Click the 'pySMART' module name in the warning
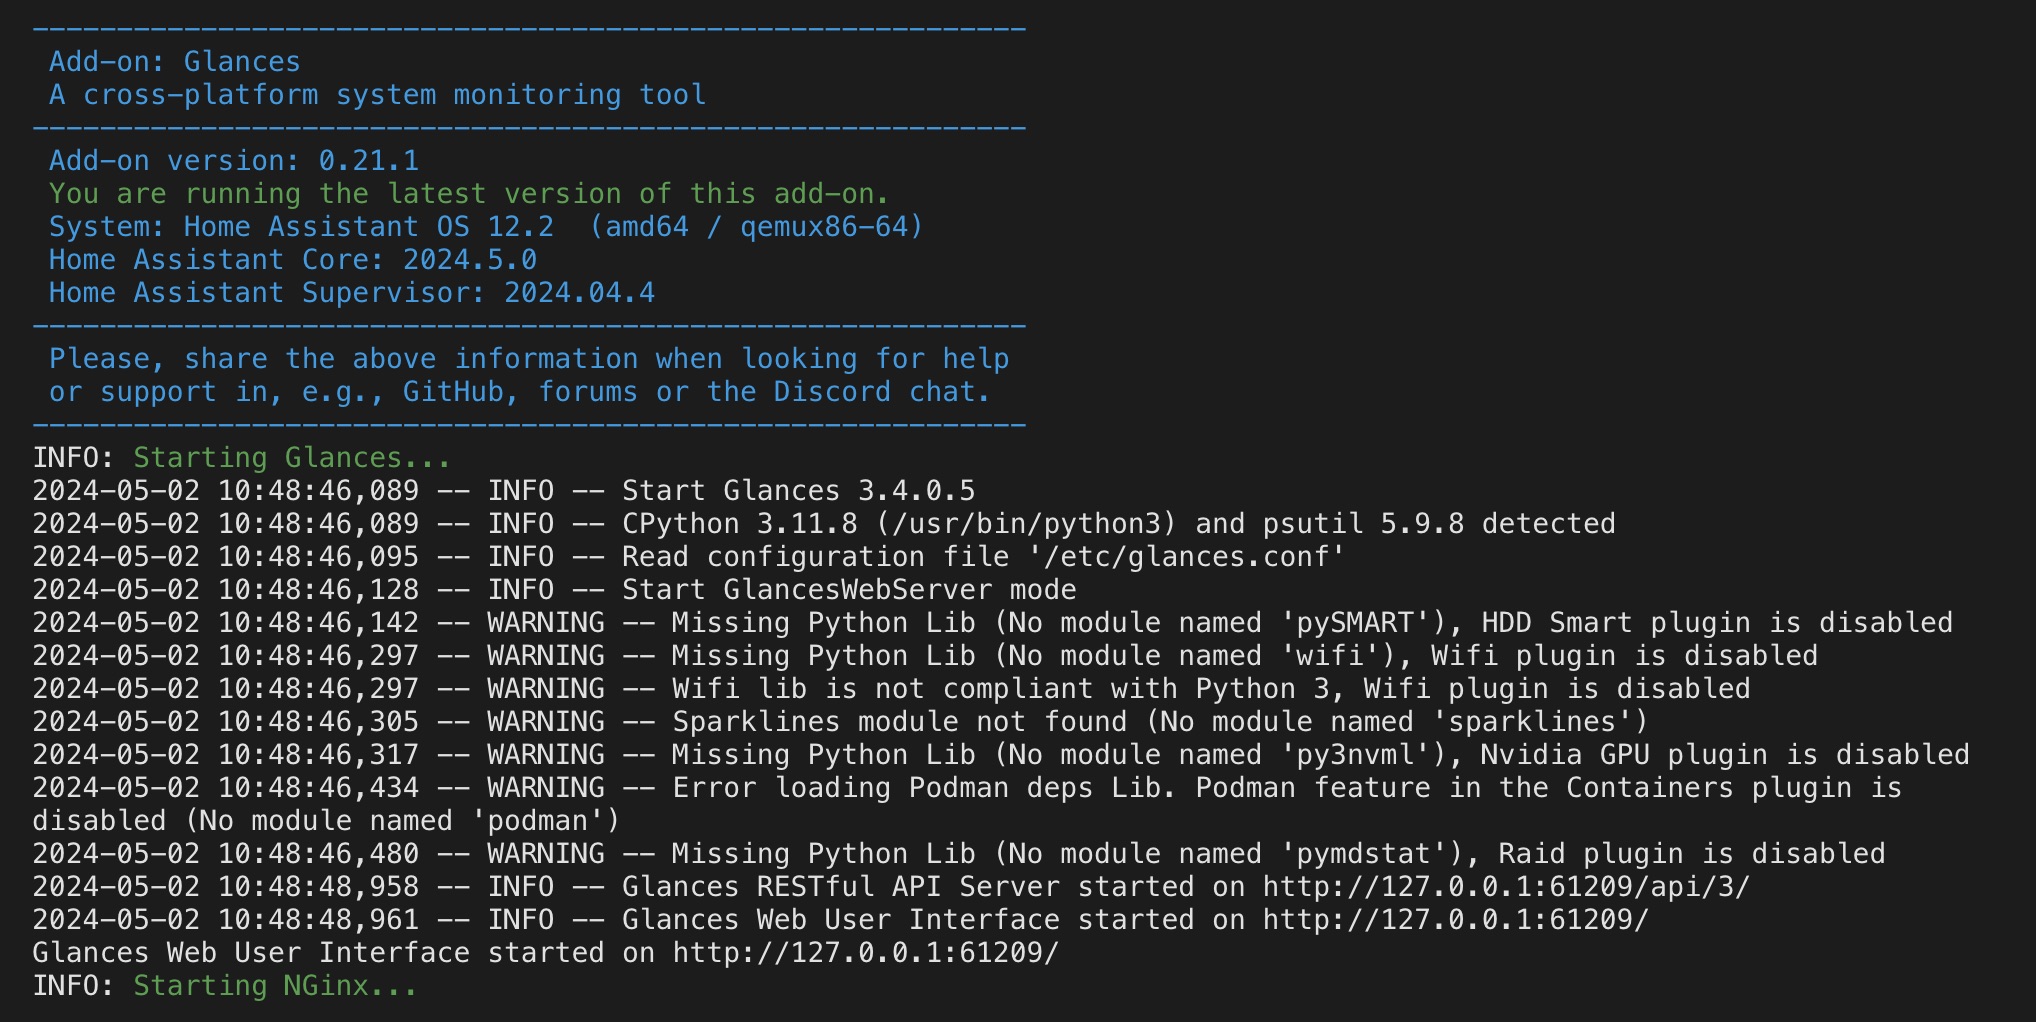The height and width of the screenshot is (1022, 2036). click(x=1356, y=623)
